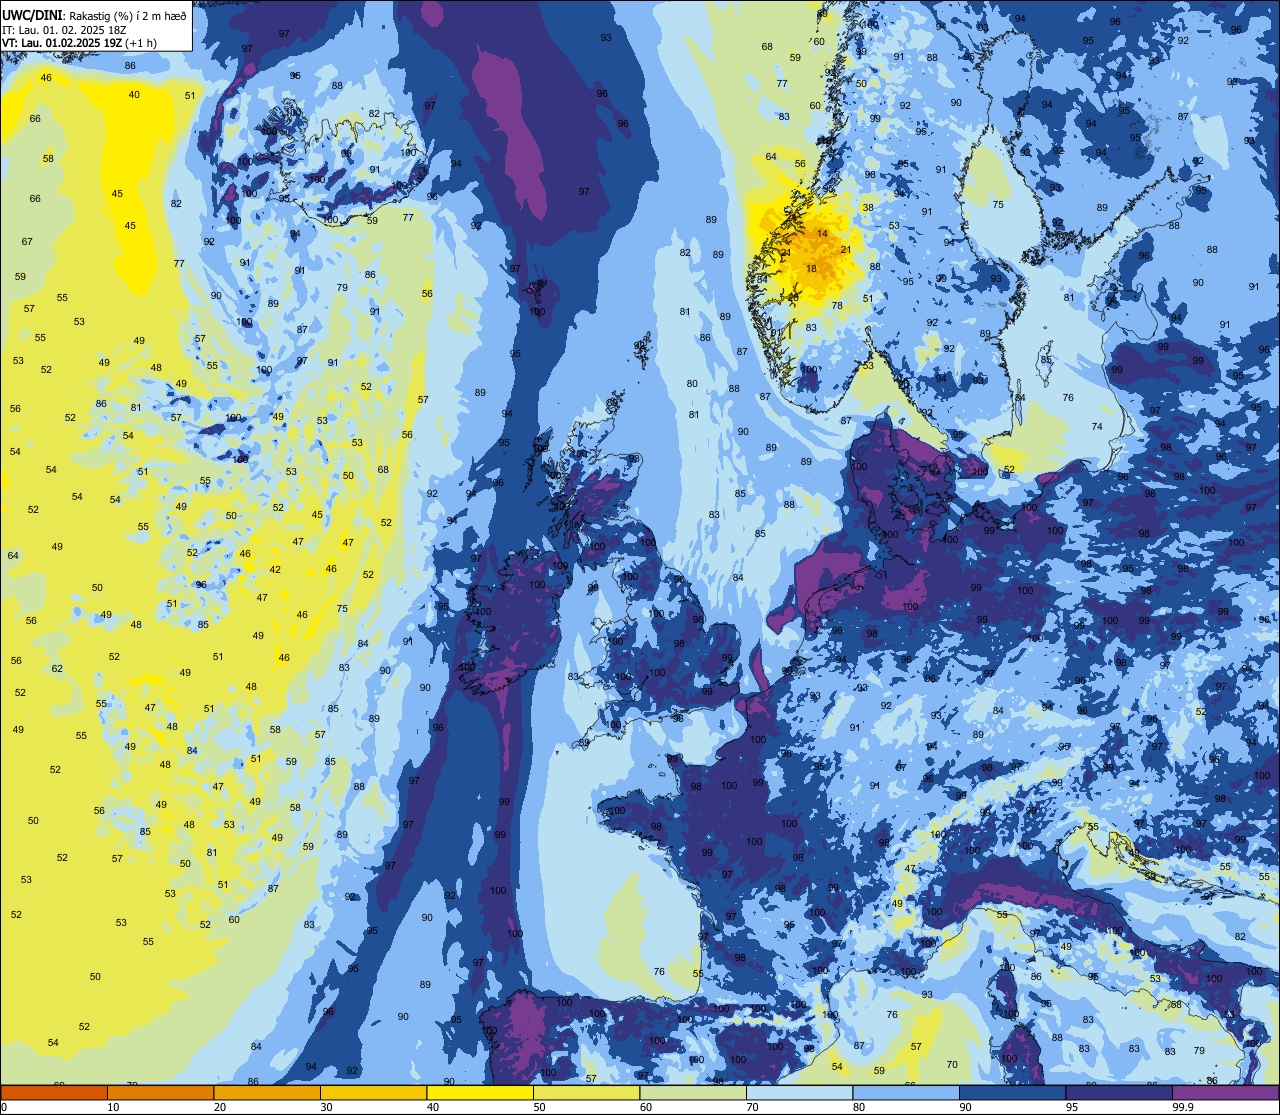Click the 60–70 pale green legend swatch
This screenshot has width=1280, height=1115.
point(693,1092)
